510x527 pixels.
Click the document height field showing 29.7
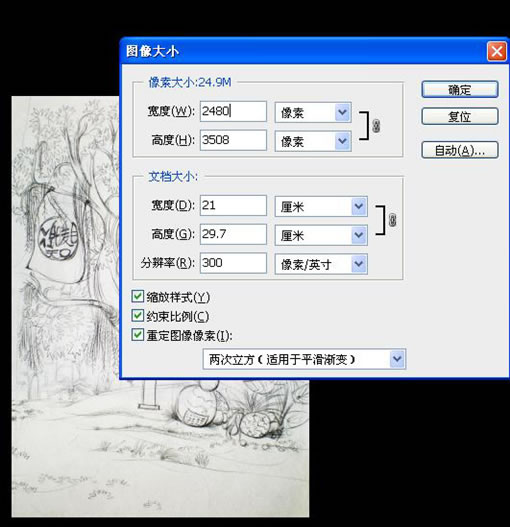click(233, 234)
